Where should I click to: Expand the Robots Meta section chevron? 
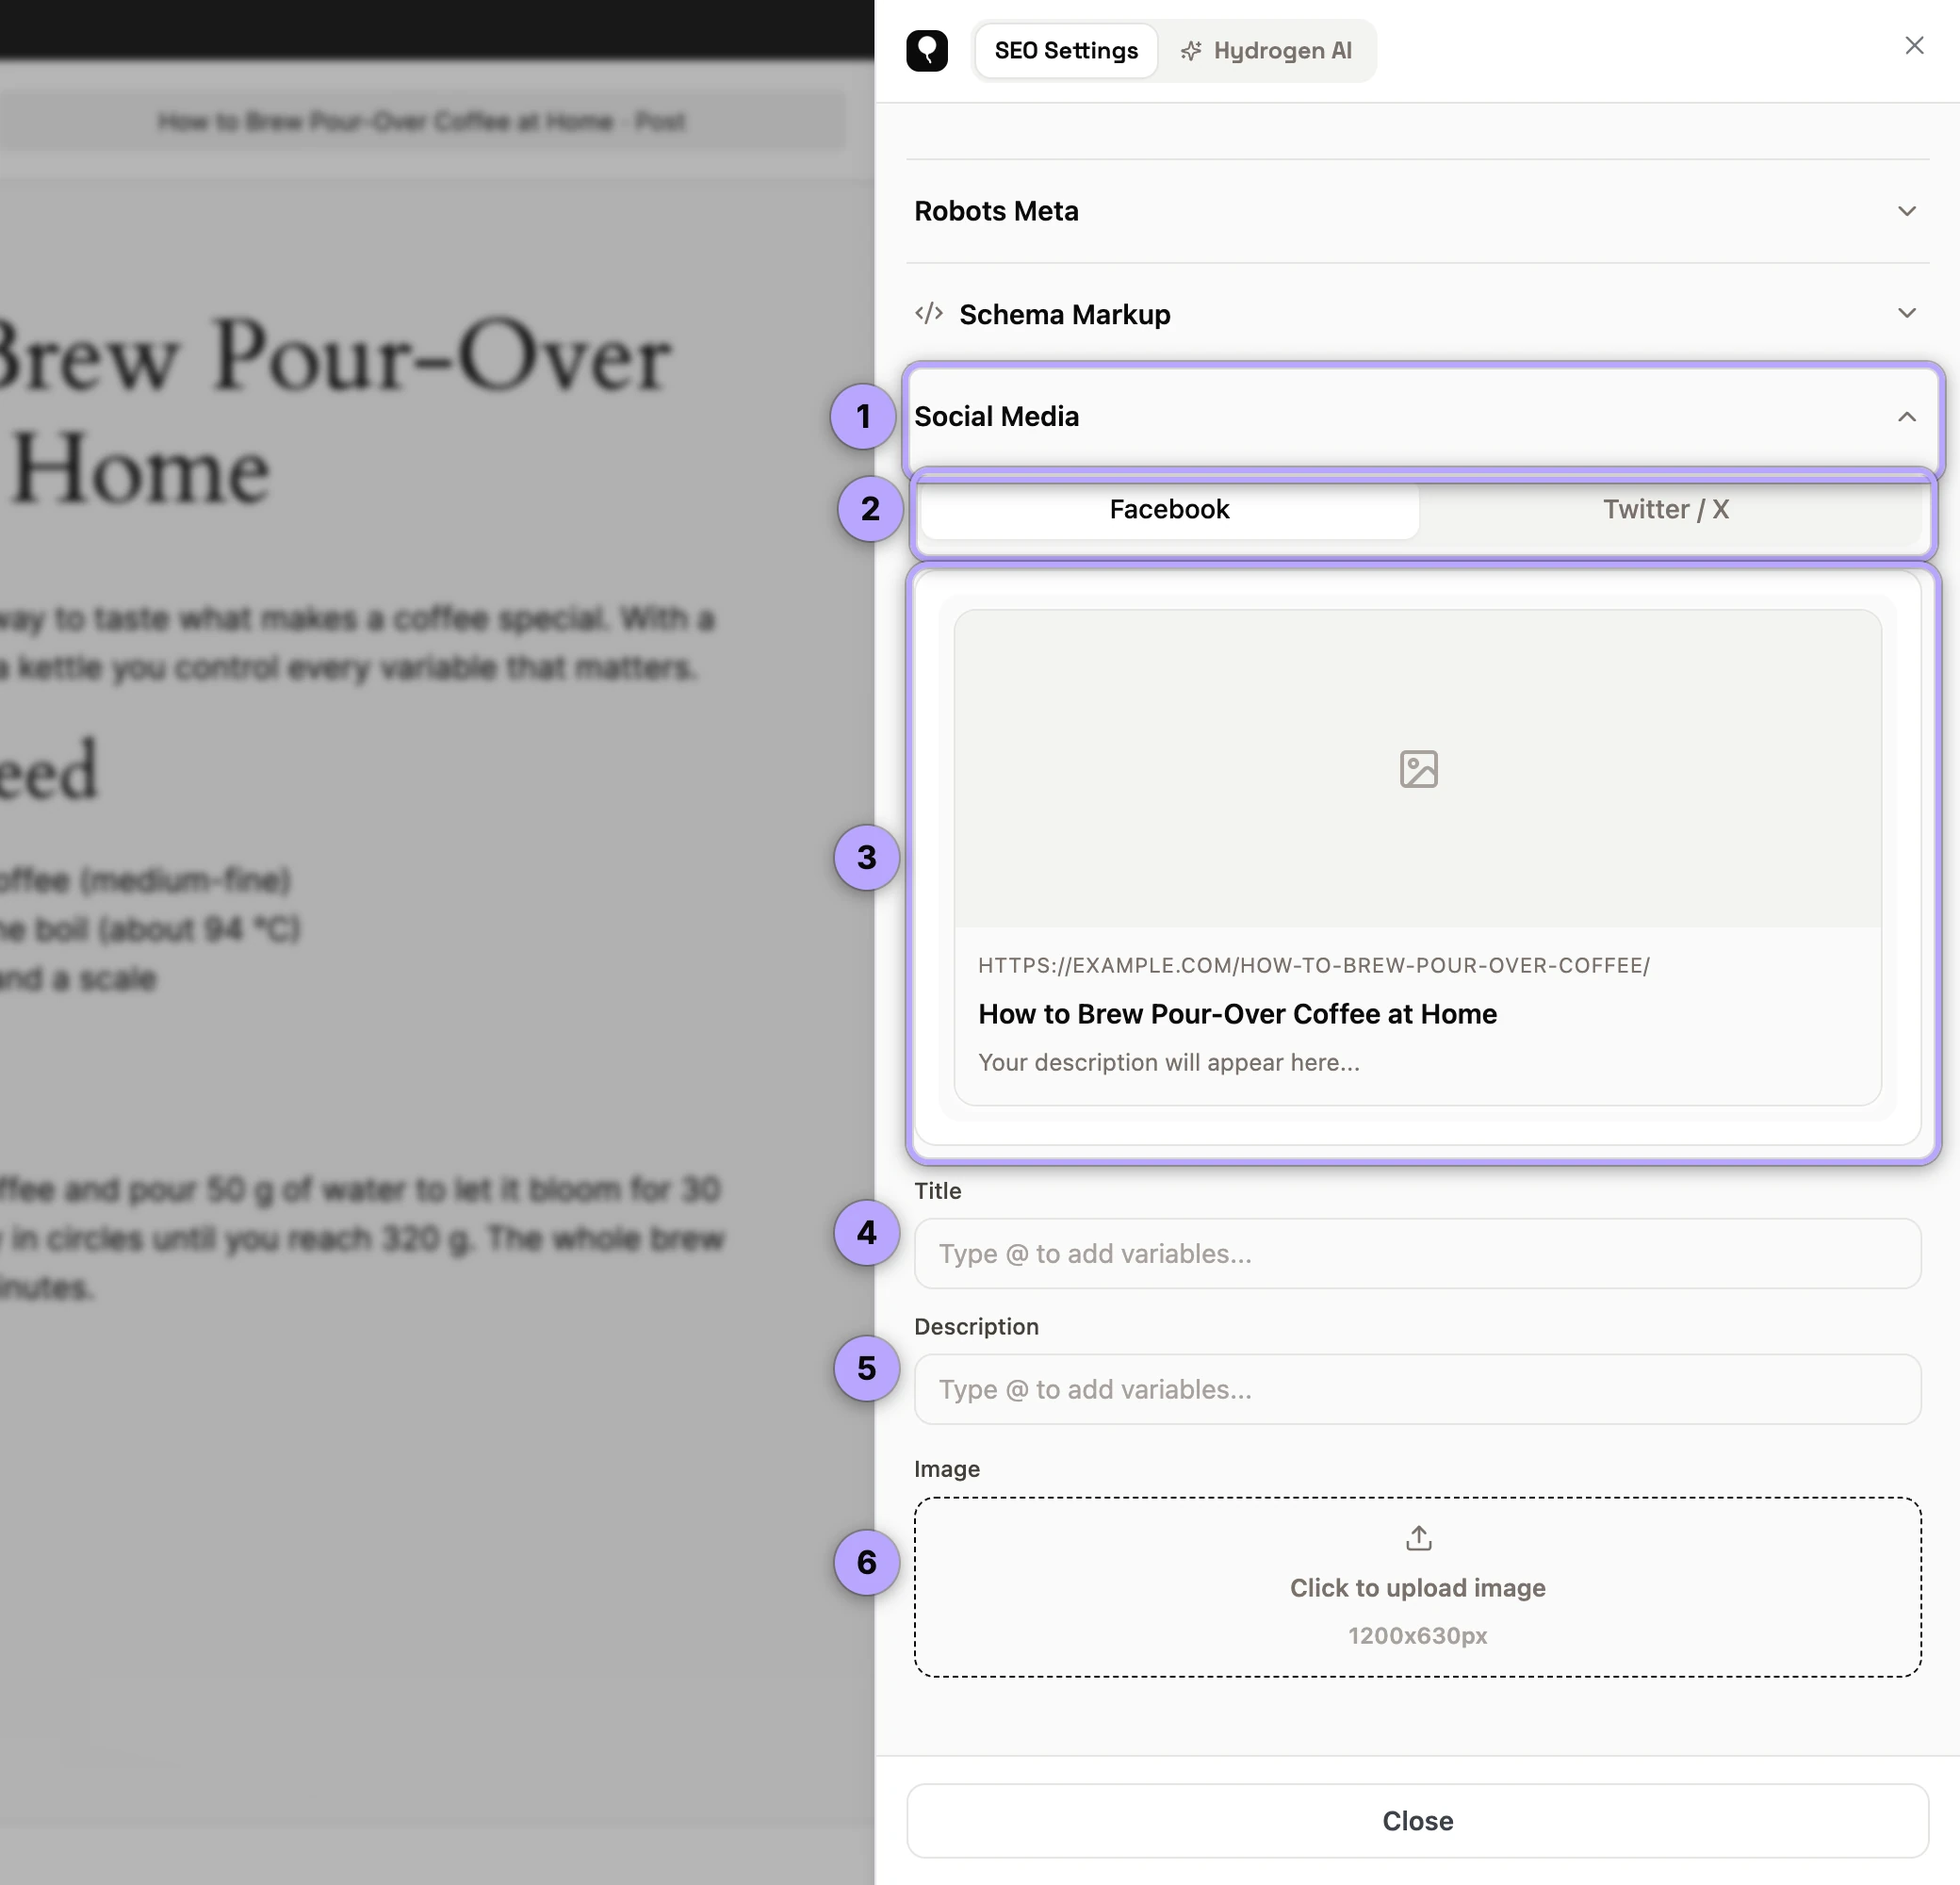tap(1906, 211)
